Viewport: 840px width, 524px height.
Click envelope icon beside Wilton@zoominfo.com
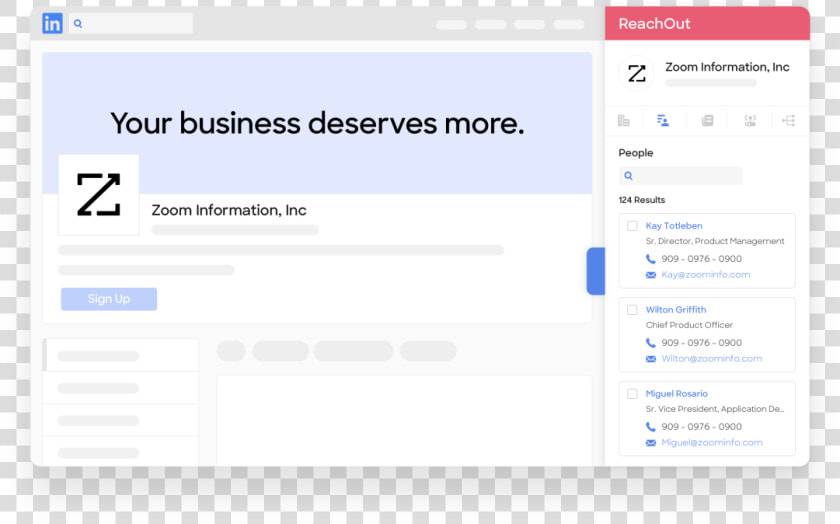tap(651, 359)
